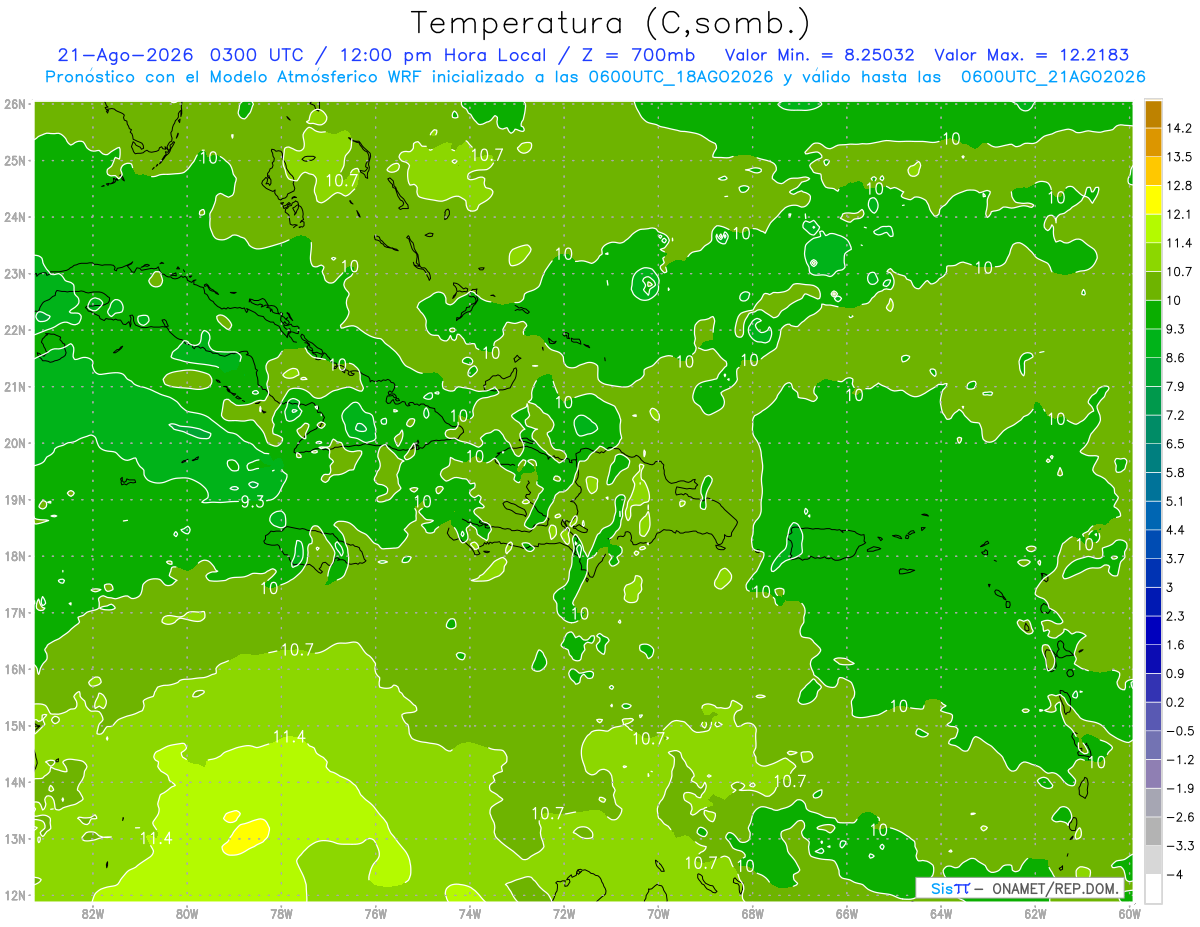1200x927 pixels.
Task: Click the 15N latitude axis label
Action: click(15, 725)
